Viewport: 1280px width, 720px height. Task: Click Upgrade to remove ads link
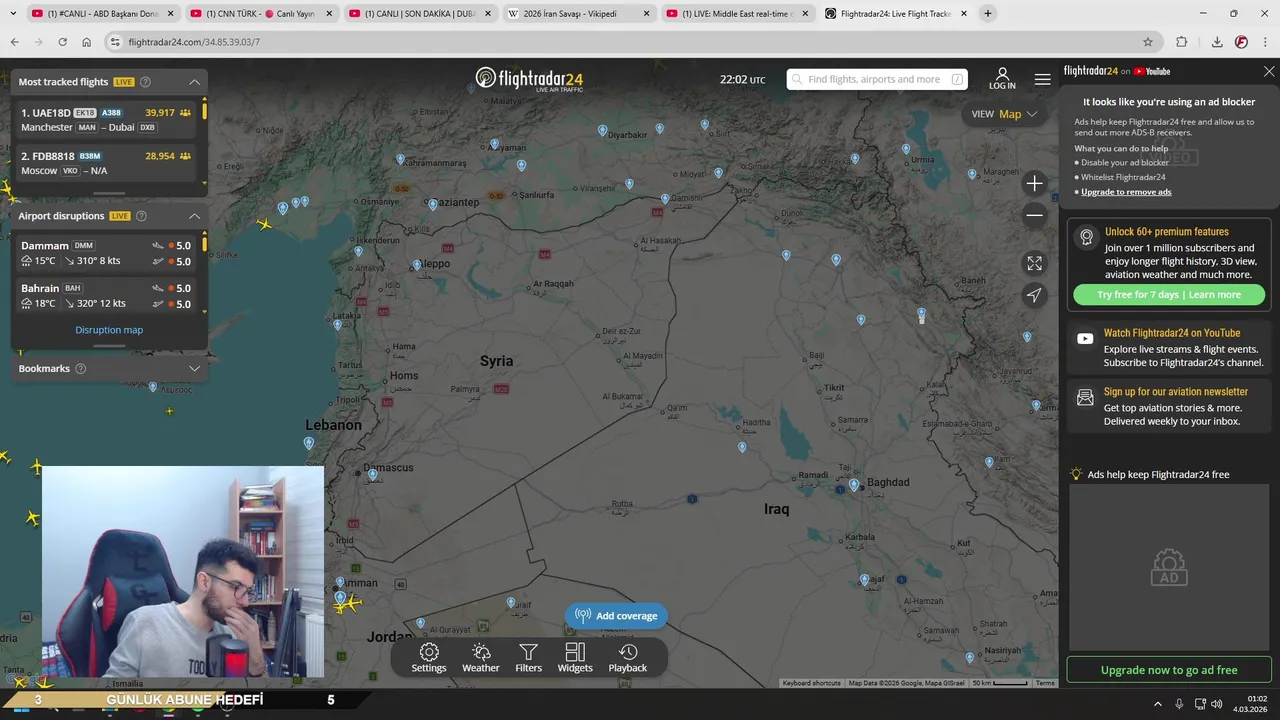coord(1126,192)
